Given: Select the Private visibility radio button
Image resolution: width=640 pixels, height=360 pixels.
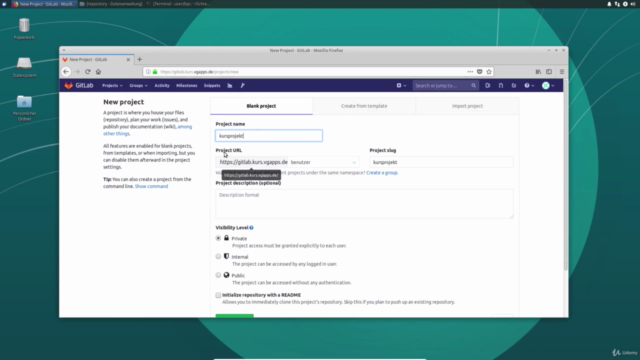Looking at the screenshot, I should coord(218,238).
